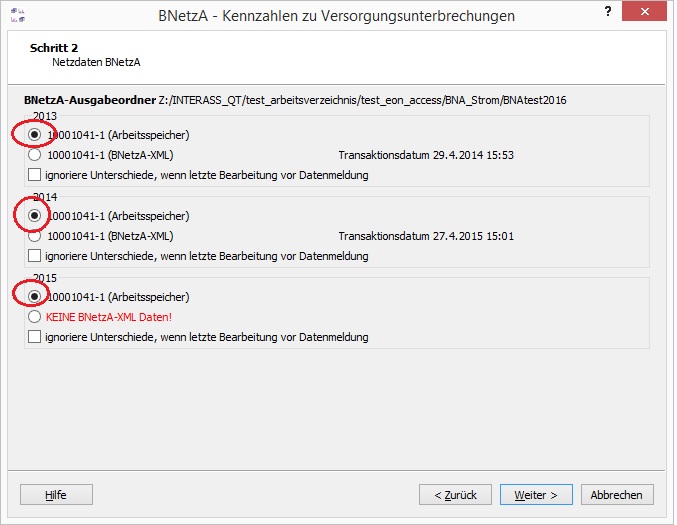Click the Netzdaten BNetzA subtitle
Viewport: 677px width, 525px height.
click(96, 62)
